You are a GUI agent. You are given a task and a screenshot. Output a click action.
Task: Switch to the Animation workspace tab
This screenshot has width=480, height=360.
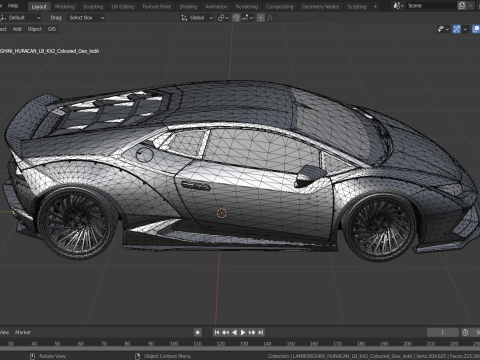pos(216,6)
